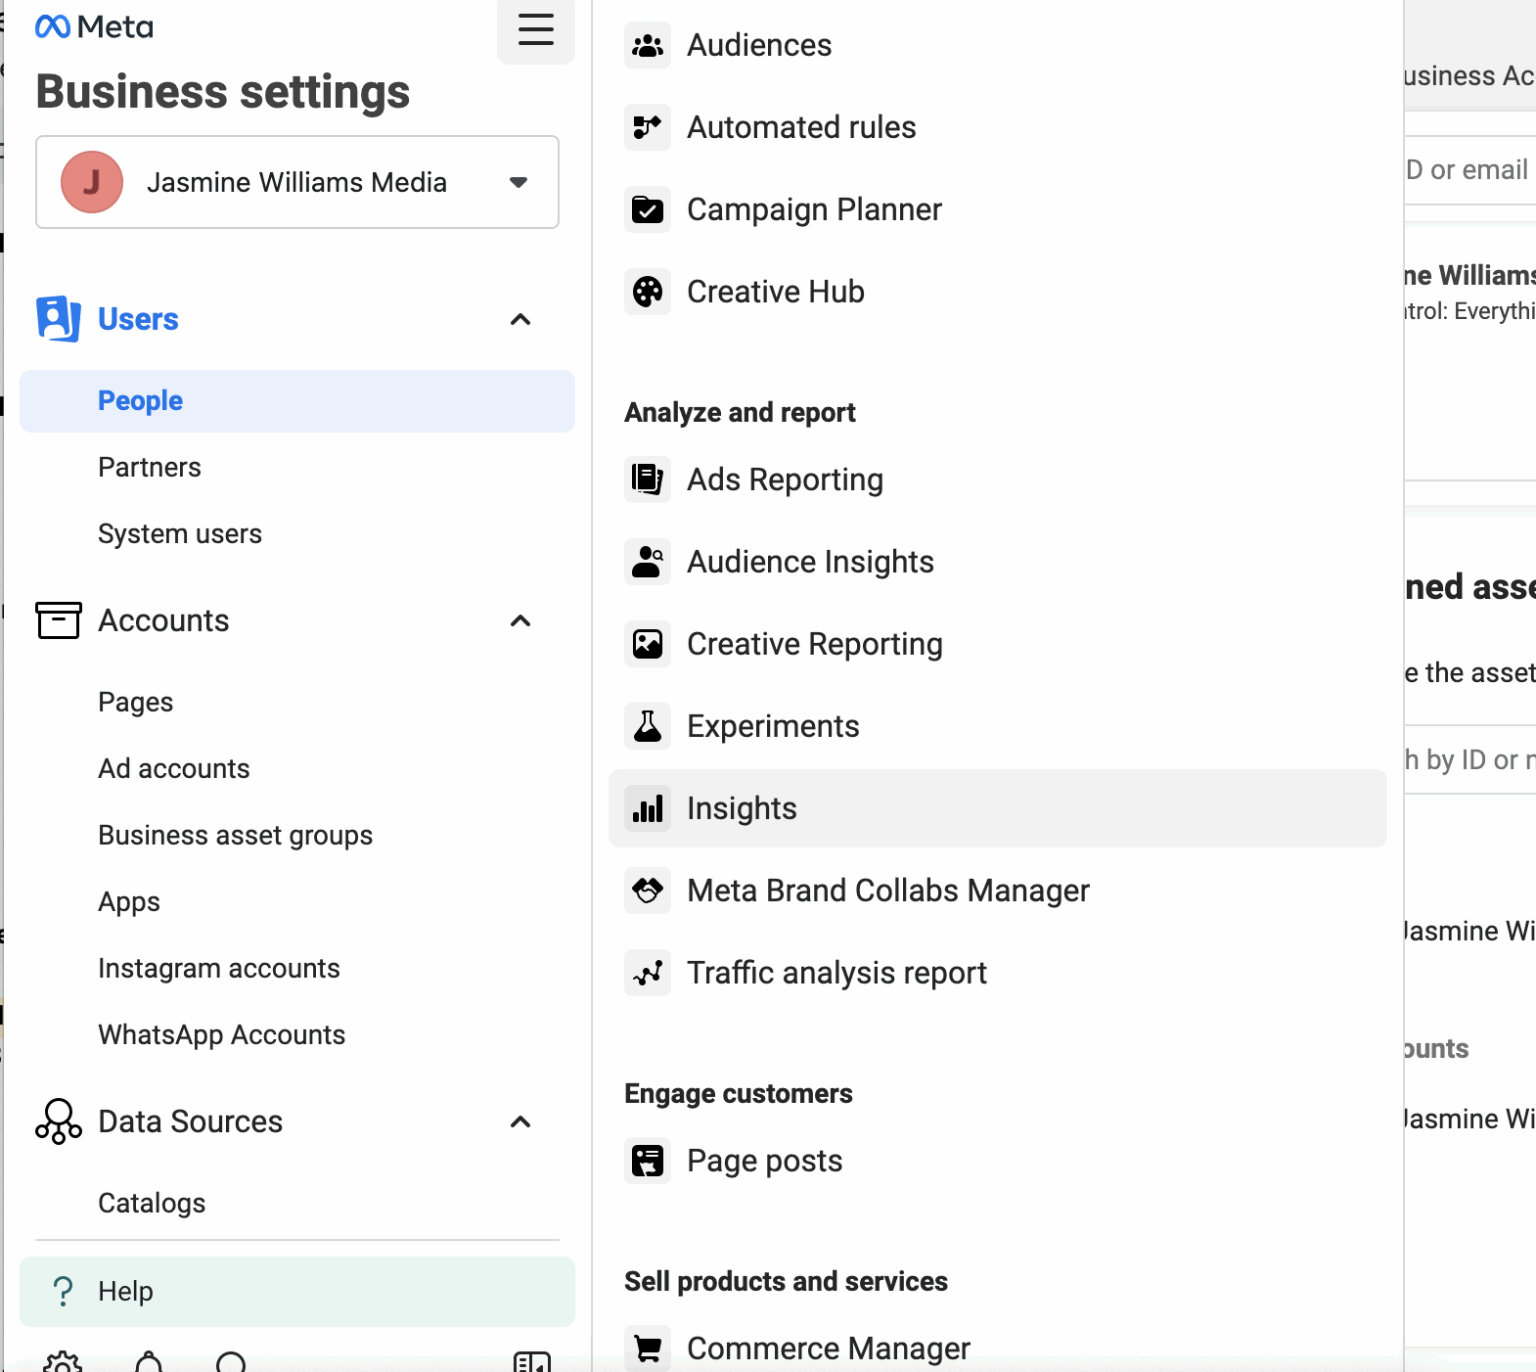Click the Meta logo
This screenshot has width=1536, height=1372.
point(94,27)
